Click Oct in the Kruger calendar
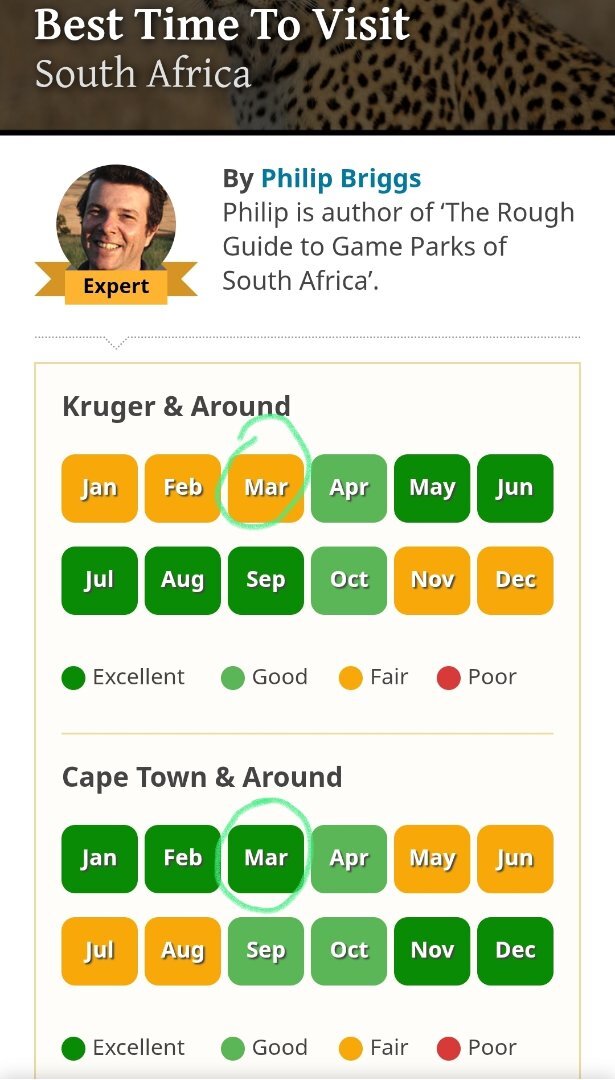 pos(349,580)
